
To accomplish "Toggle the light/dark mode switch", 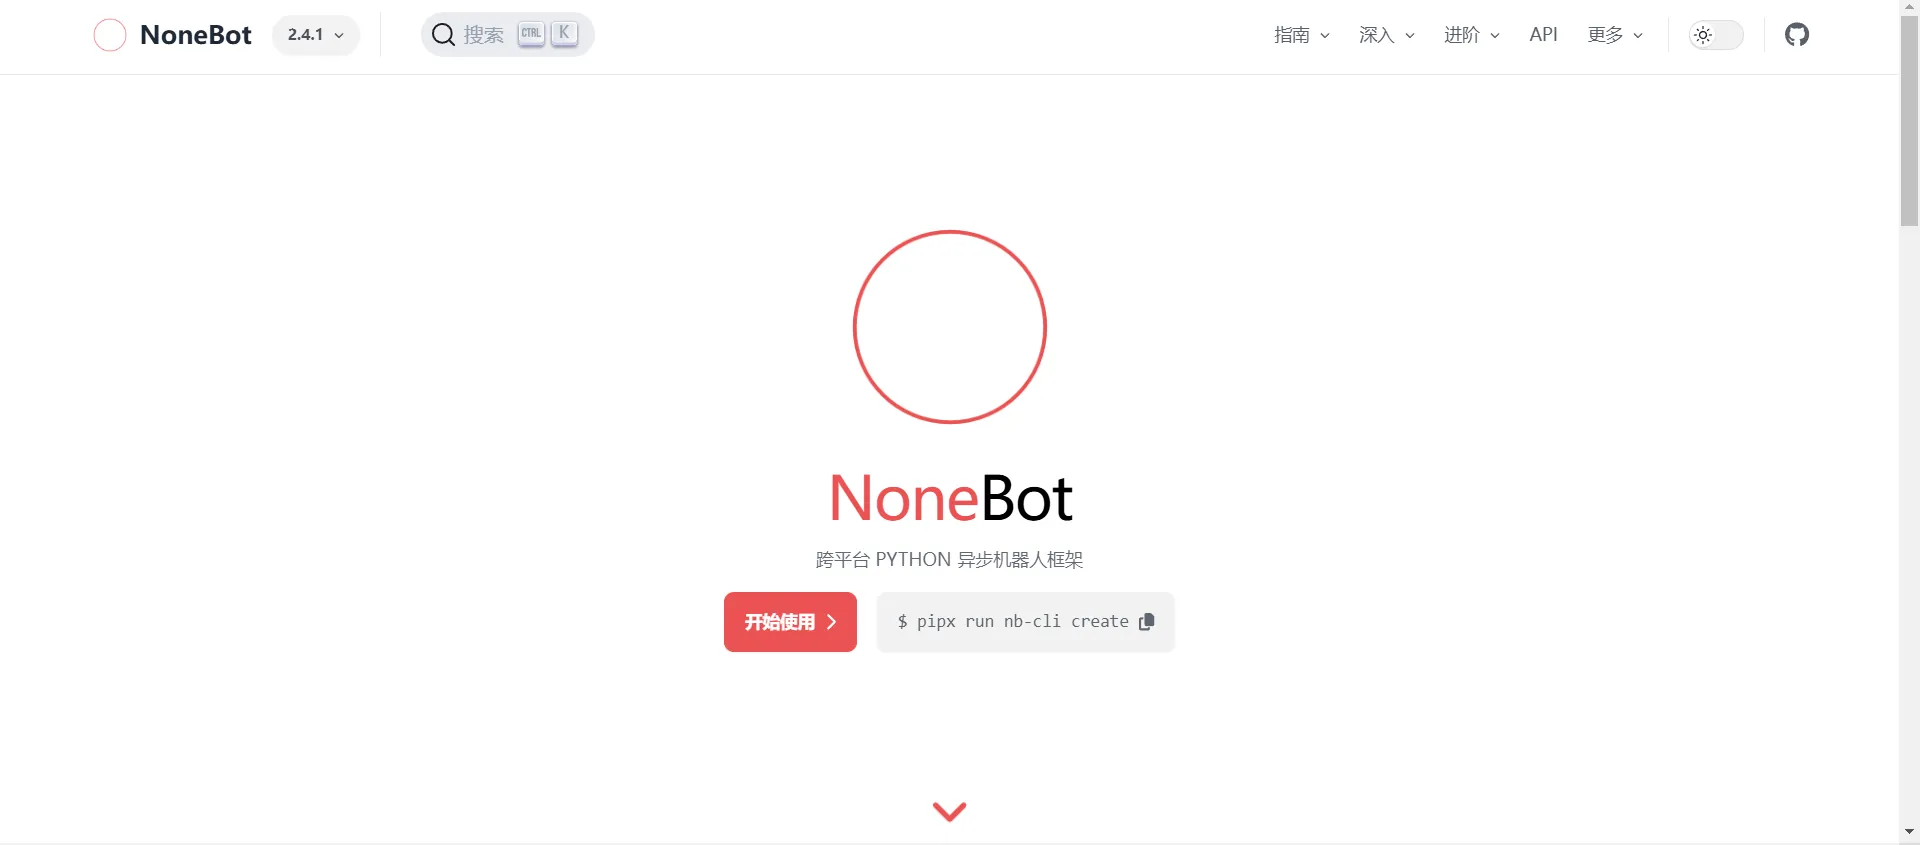I will 1716,35.
